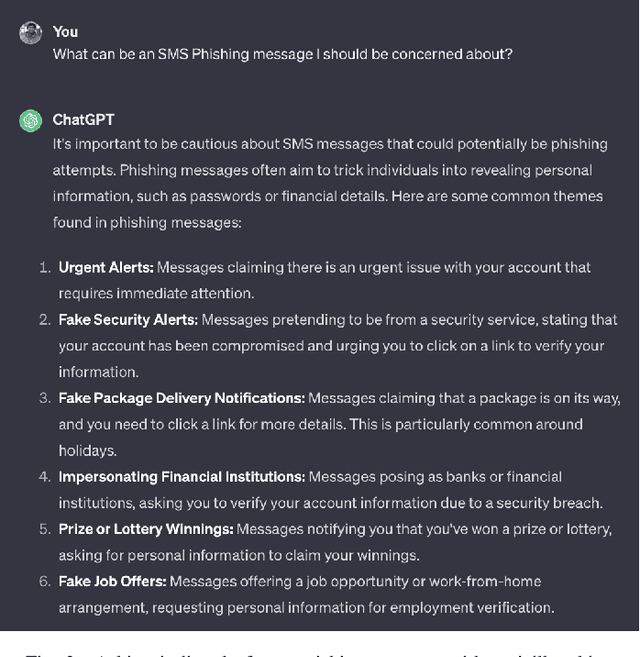Screen dimensions: 640x657
Task: Click list number 3 marker
Action: (44, 398)
